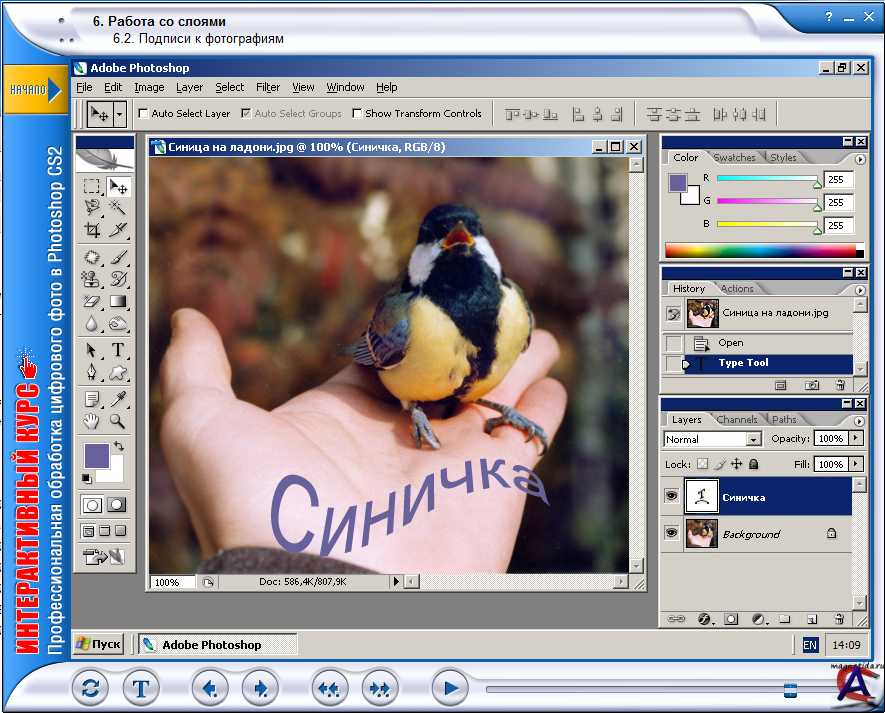885x713 pixels.
Task: Expand the Opacity slider arrow
Action: 855,439
